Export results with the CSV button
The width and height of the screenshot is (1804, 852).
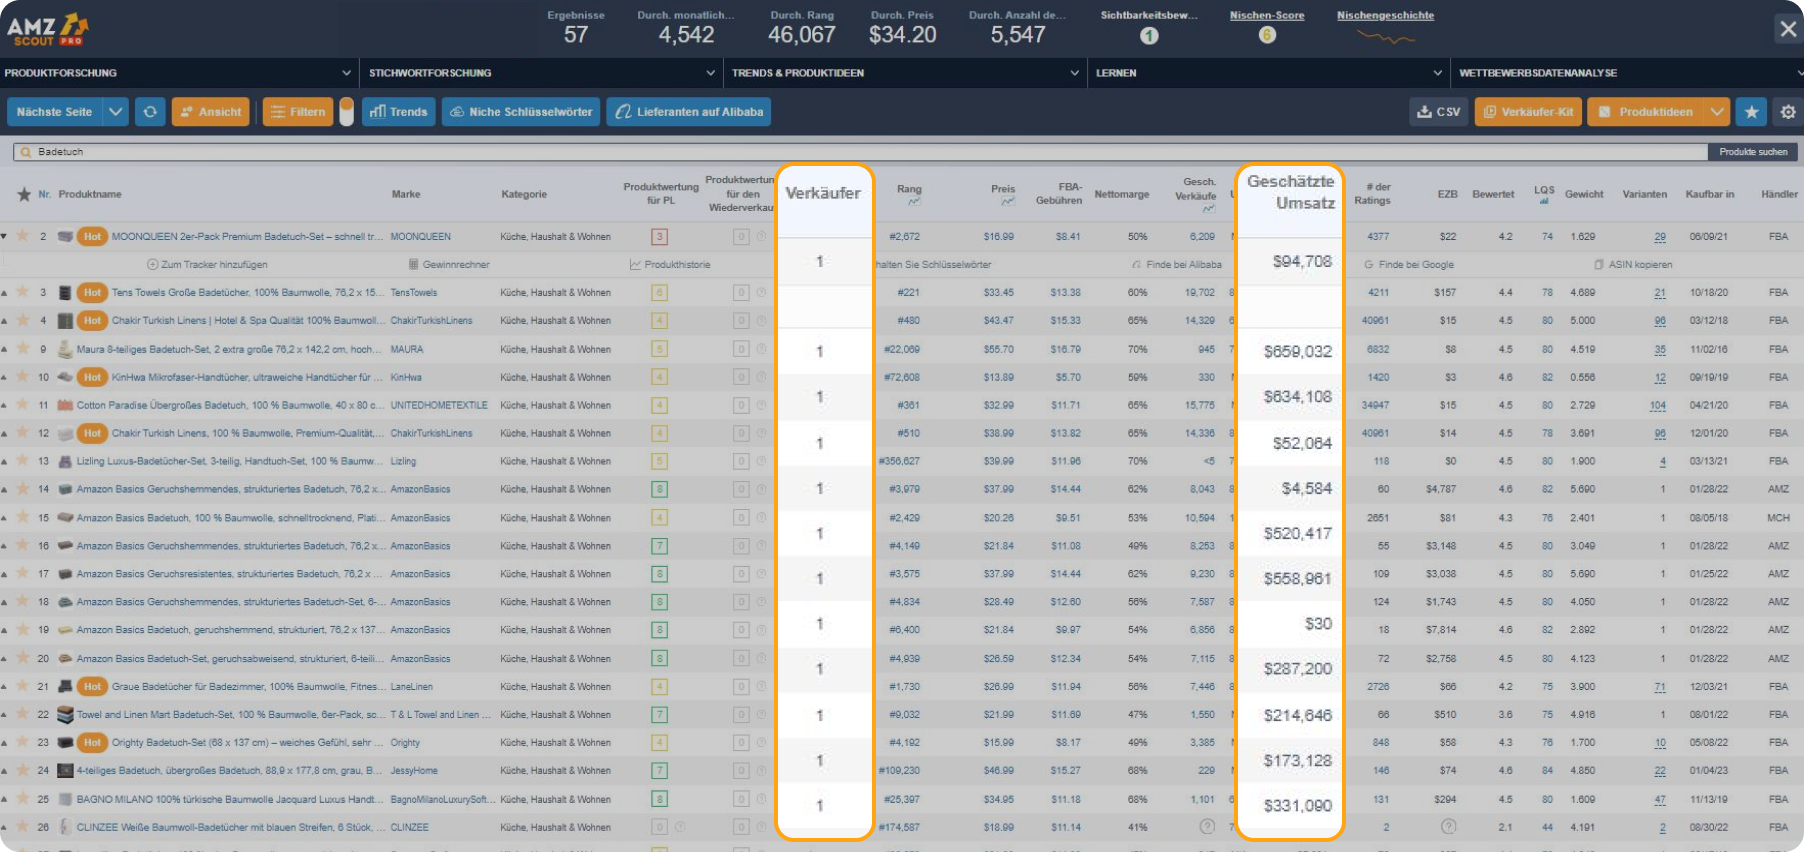pos(1438,112)
